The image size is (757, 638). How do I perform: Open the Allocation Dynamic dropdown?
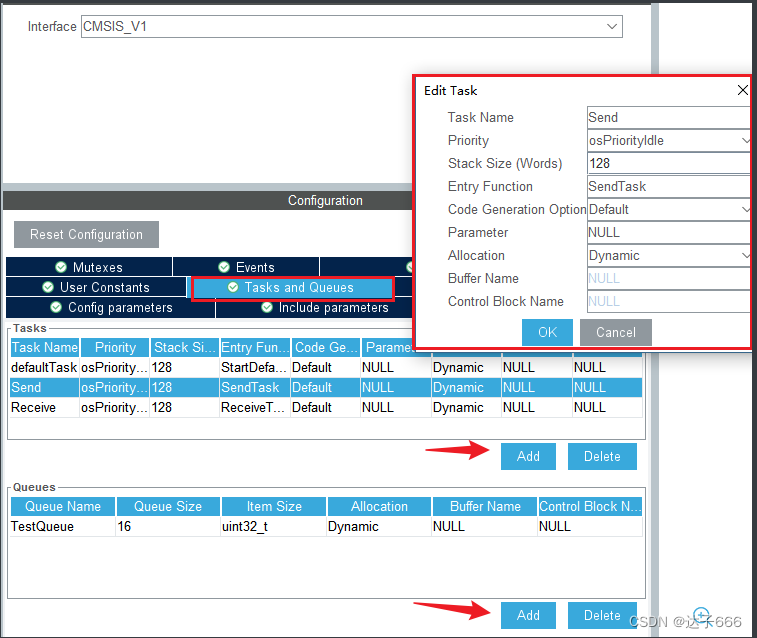click(668, 255)
